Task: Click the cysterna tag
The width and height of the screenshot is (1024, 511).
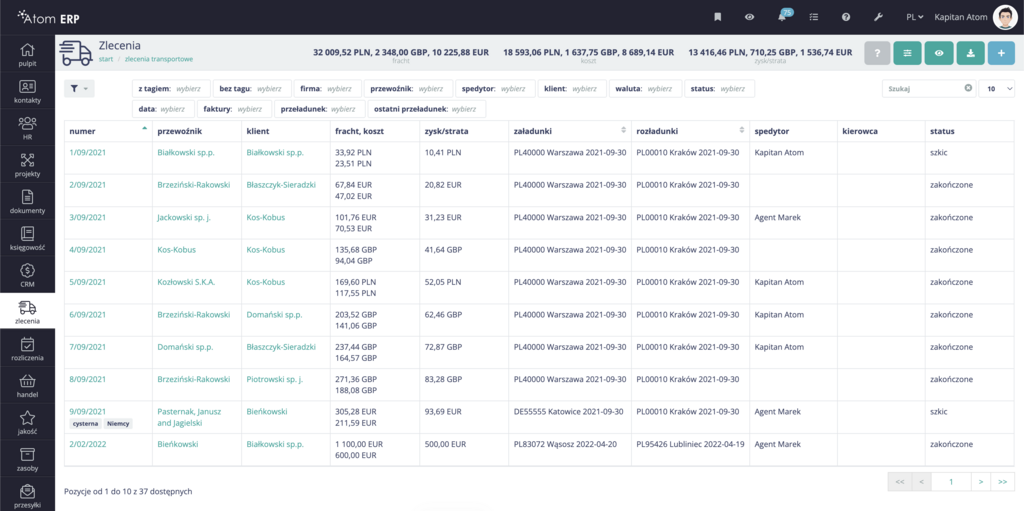Action: click(x=85, y=423)
